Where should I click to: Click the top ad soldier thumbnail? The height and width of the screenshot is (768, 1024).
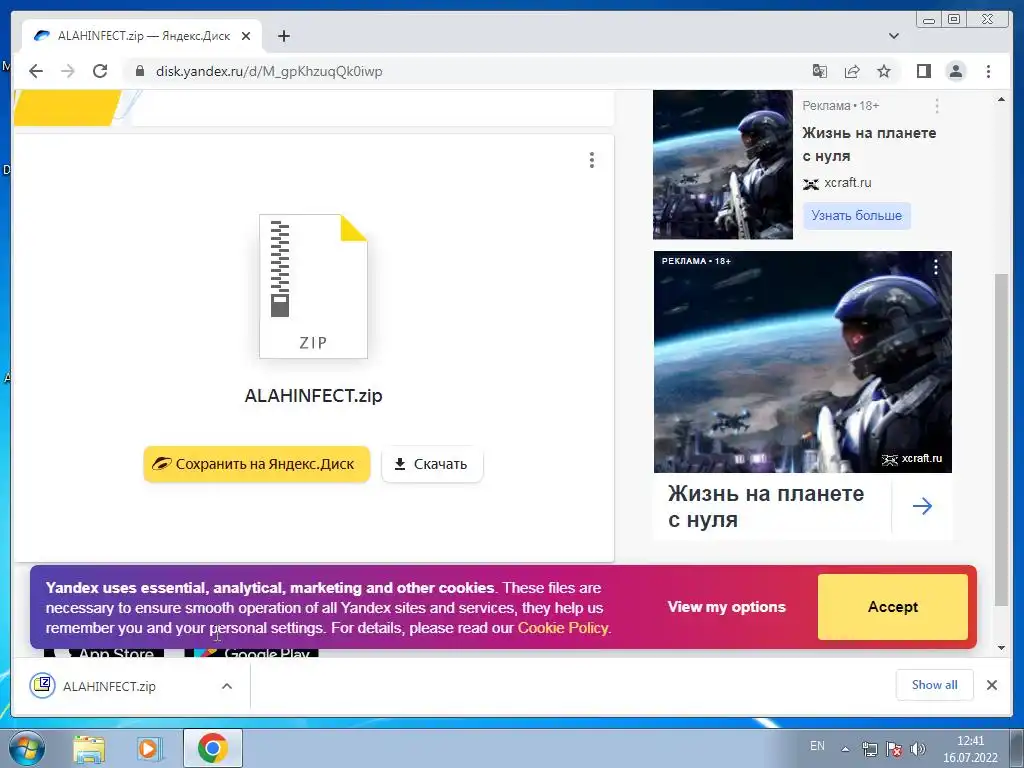723,165
